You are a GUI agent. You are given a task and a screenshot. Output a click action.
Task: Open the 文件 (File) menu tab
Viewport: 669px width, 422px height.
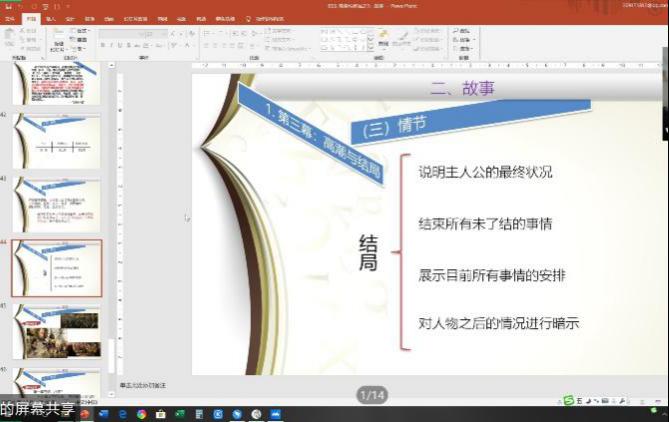10,18
